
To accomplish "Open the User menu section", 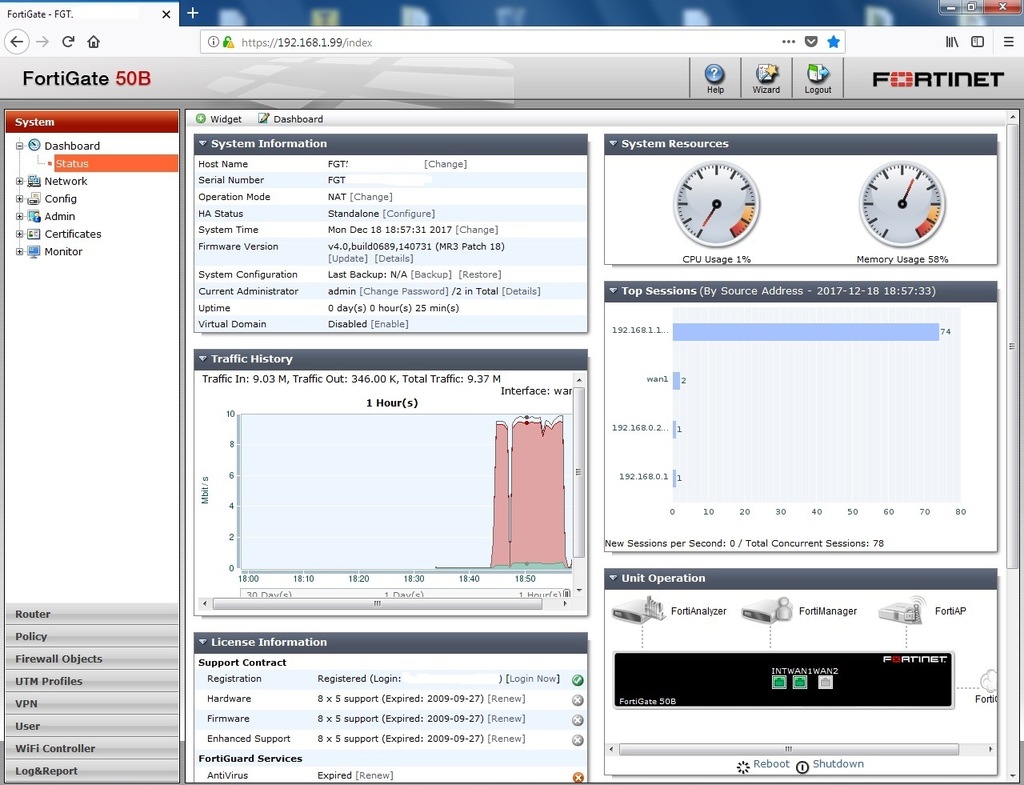I will [x=91, y=726].
